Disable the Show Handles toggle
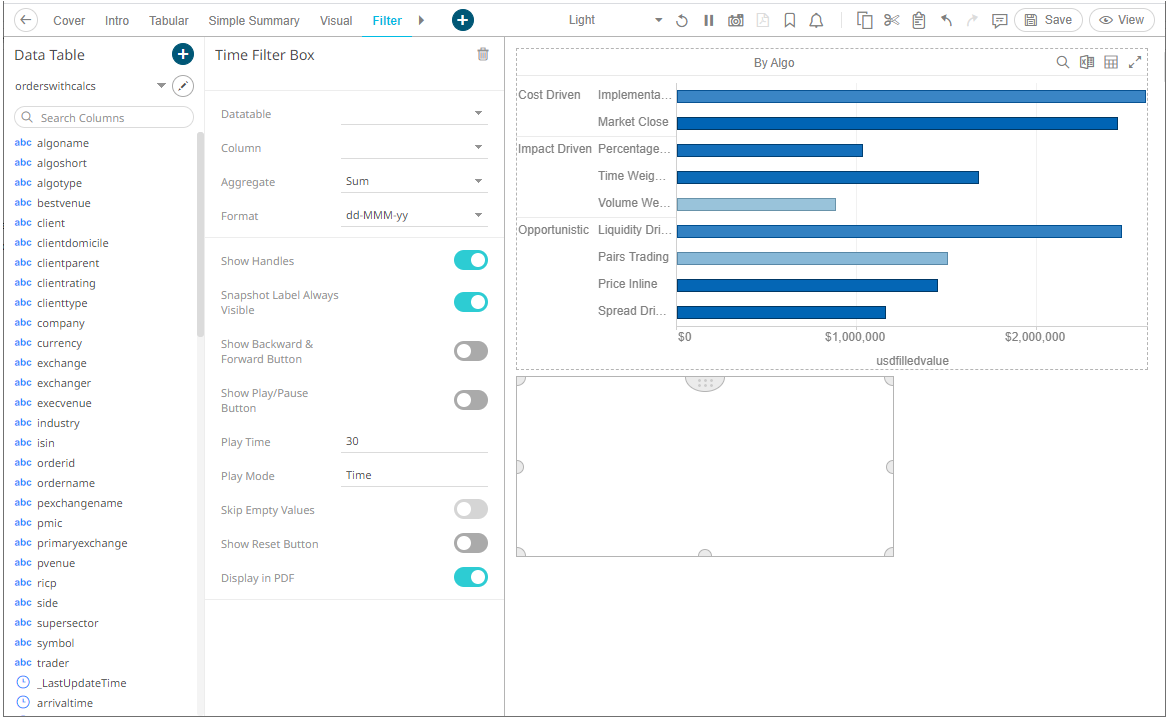Screen dimensions: 1169x720 point(470,261)
